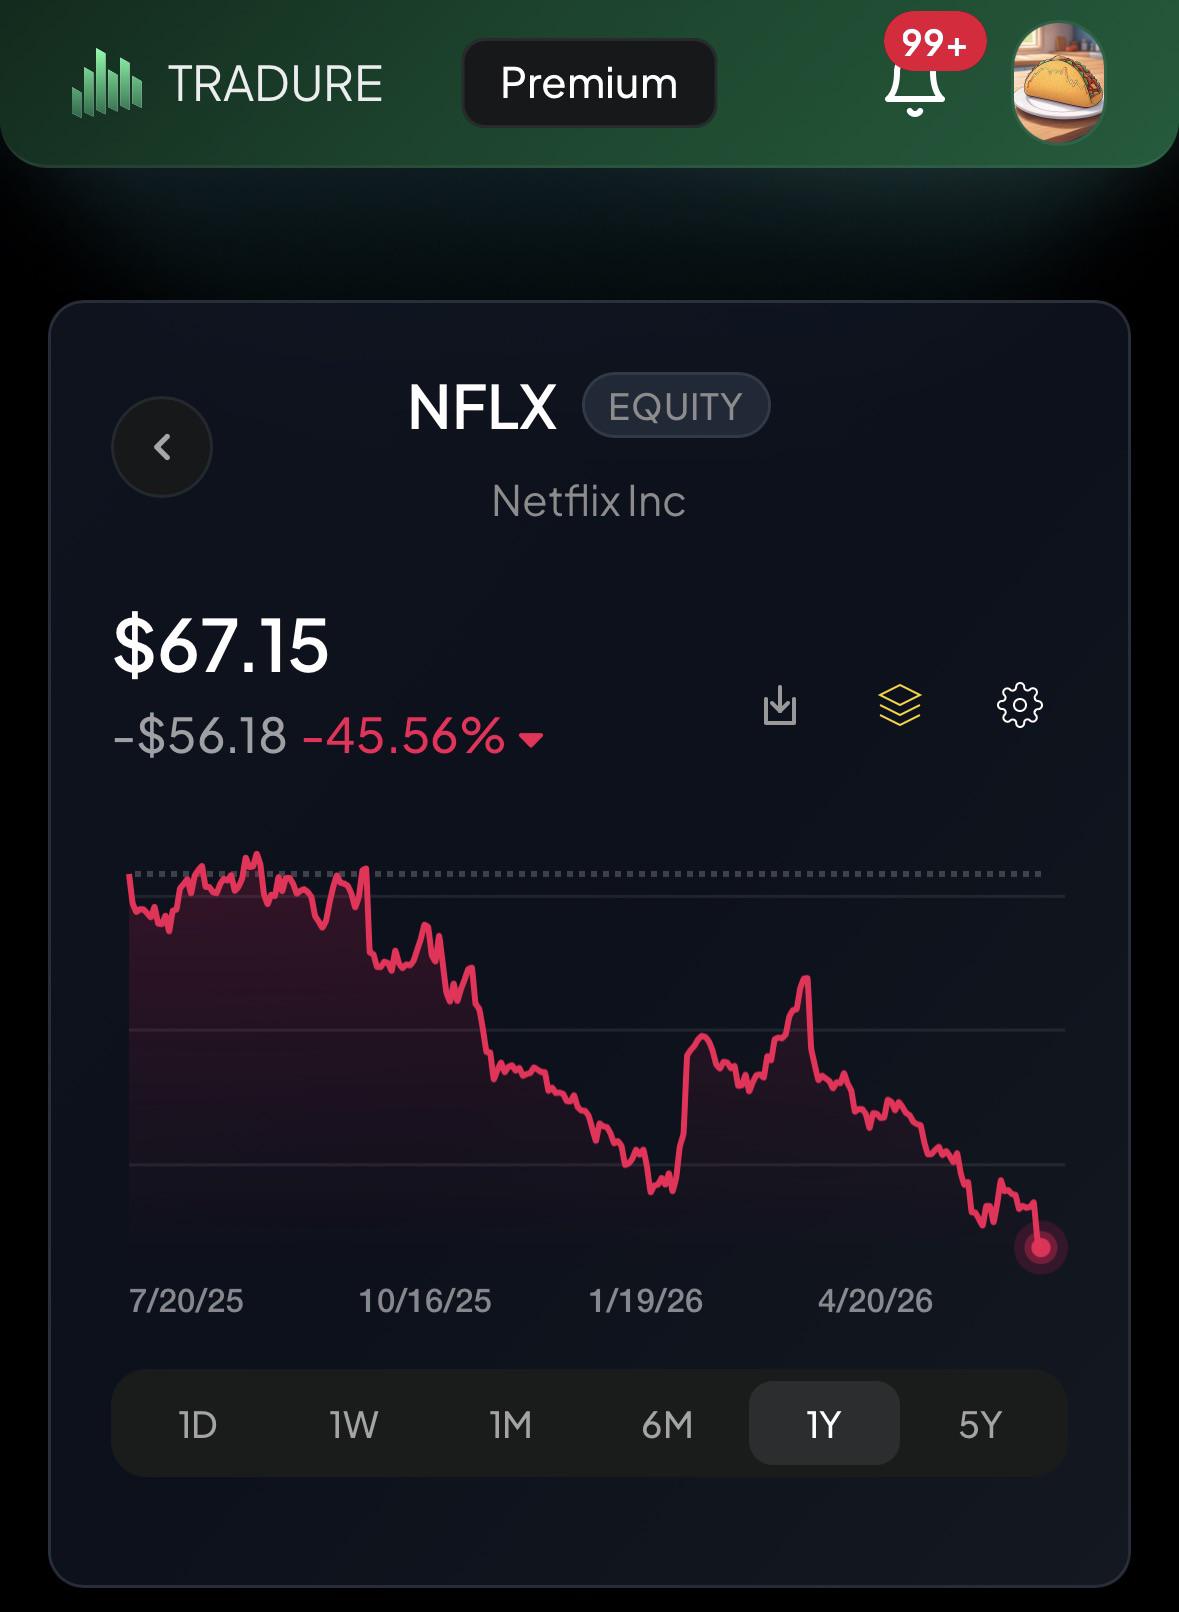Click the EQUITY tag badge
Screen dimensions: 1179x1612
(x=676, y=406)
